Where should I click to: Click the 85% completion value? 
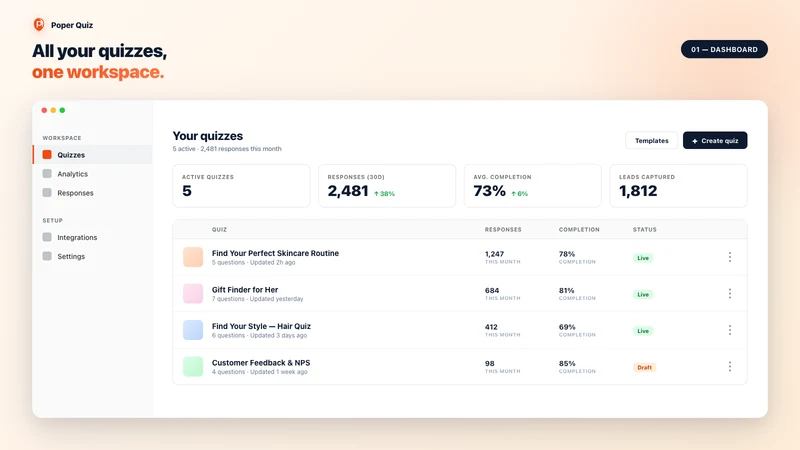click(567, 363)
